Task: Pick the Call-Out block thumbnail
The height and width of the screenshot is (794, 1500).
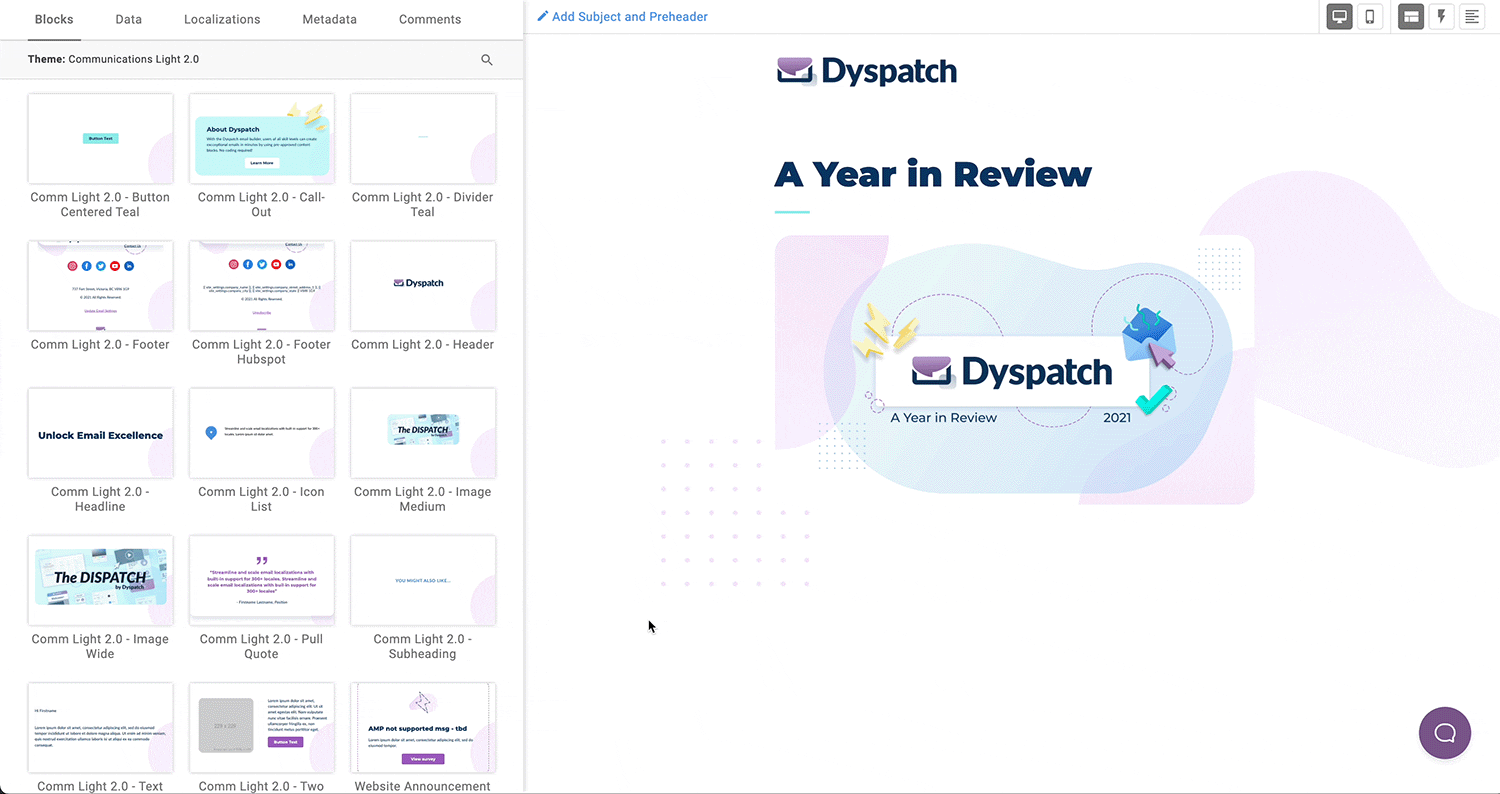Action: point(261,139)
